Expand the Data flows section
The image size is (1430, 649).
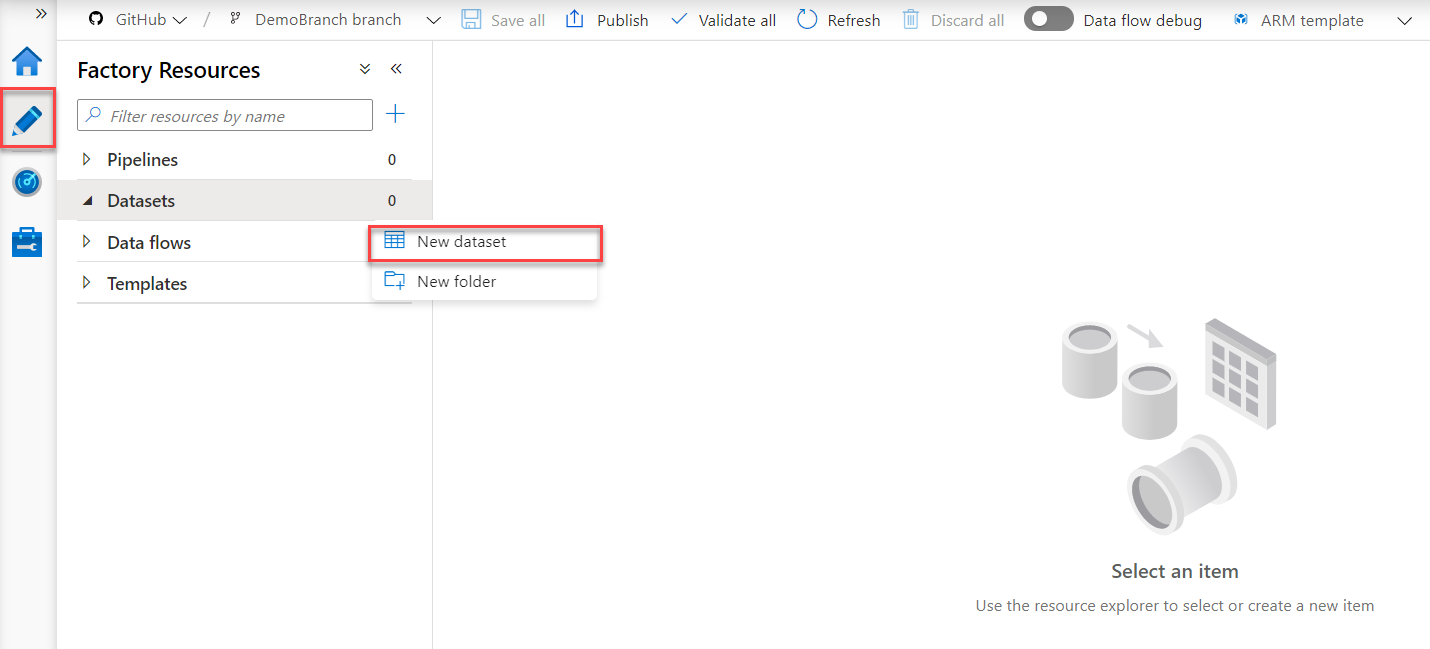point(87,243)
